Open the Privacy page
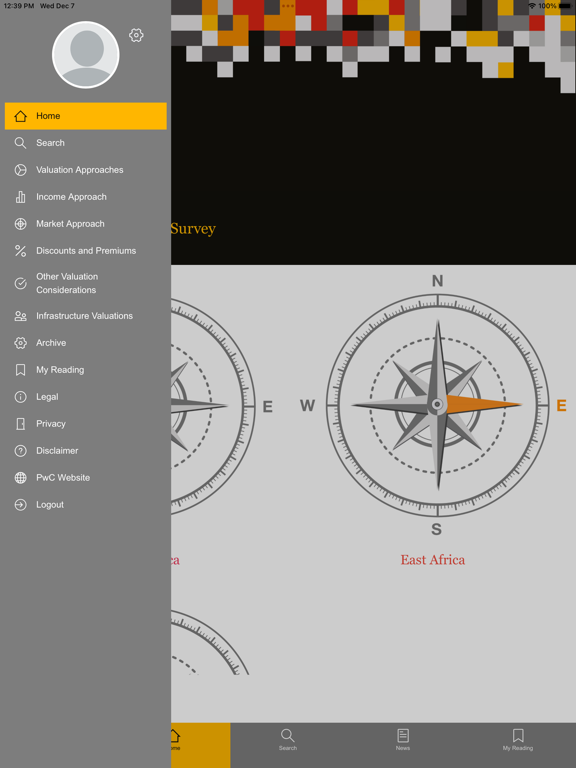 click(86, 424)
